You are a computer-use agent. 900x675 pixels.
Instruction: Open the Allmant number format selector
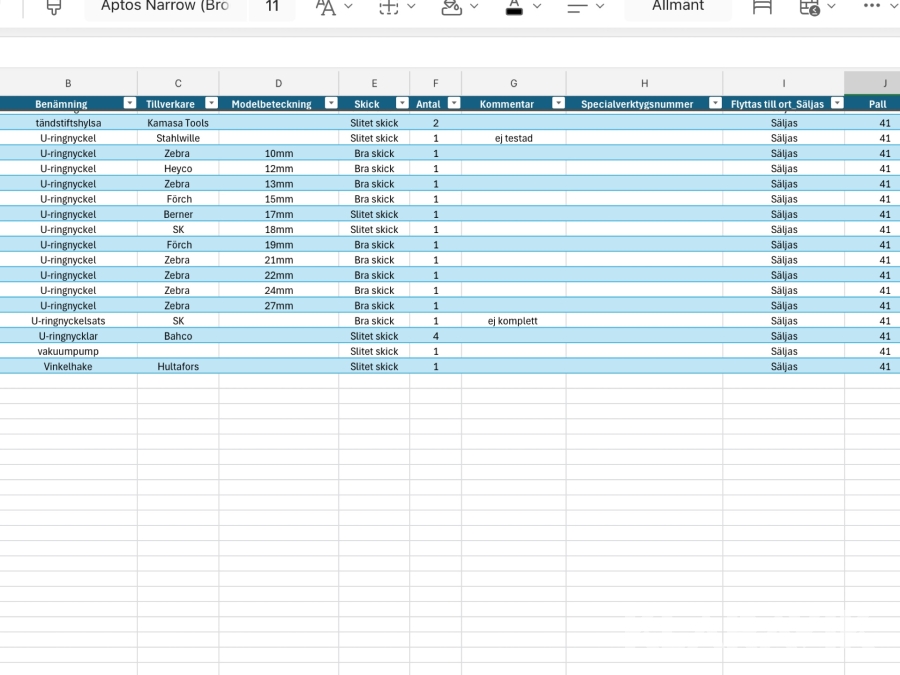[678, 7]
